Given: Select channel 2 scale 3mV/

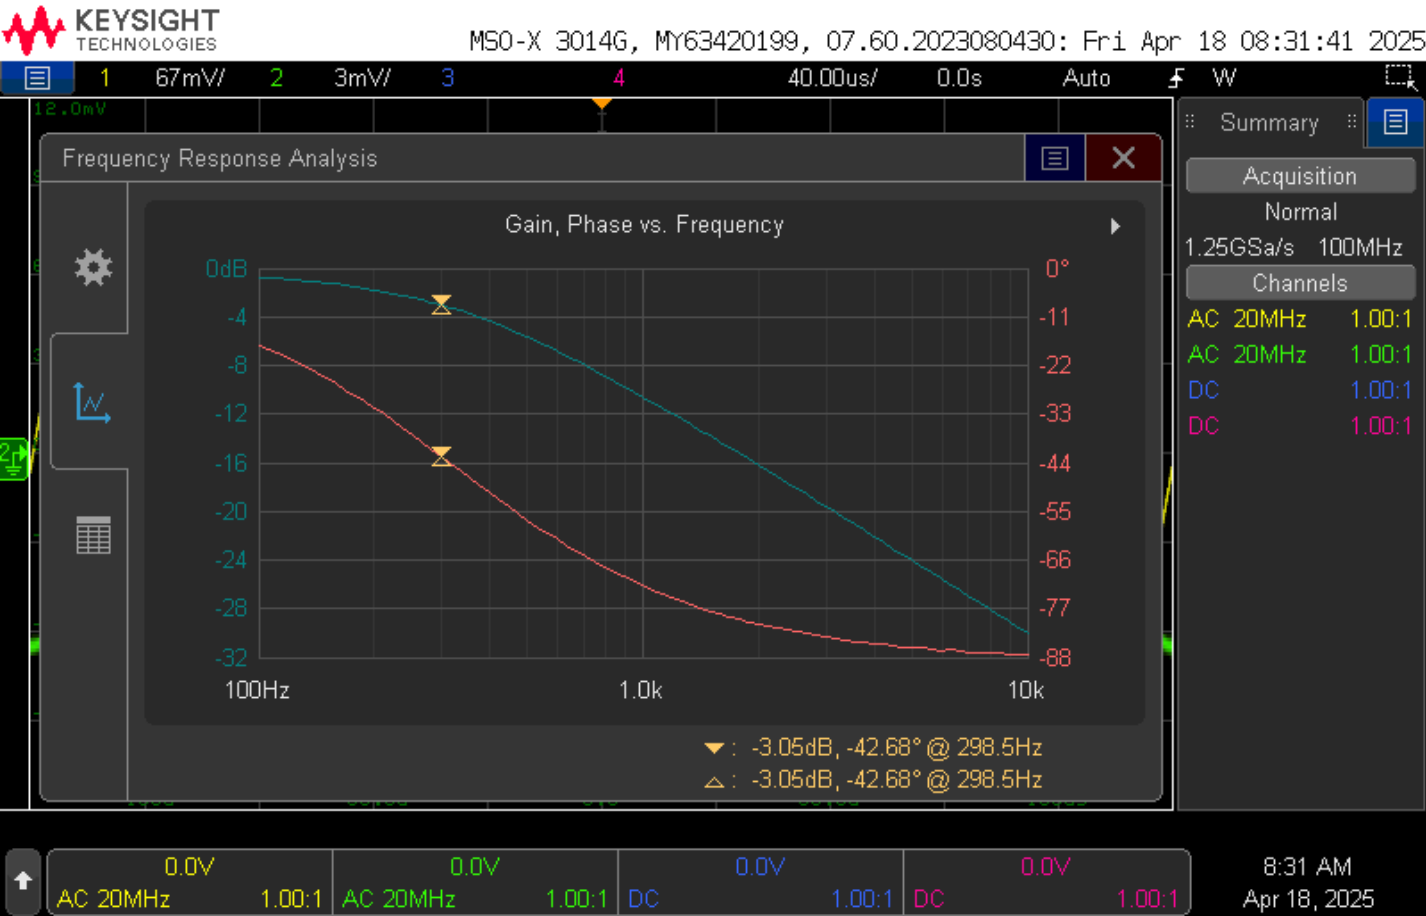Looking at the screenshot, I should pyautogui.click(x=362, y=78).
